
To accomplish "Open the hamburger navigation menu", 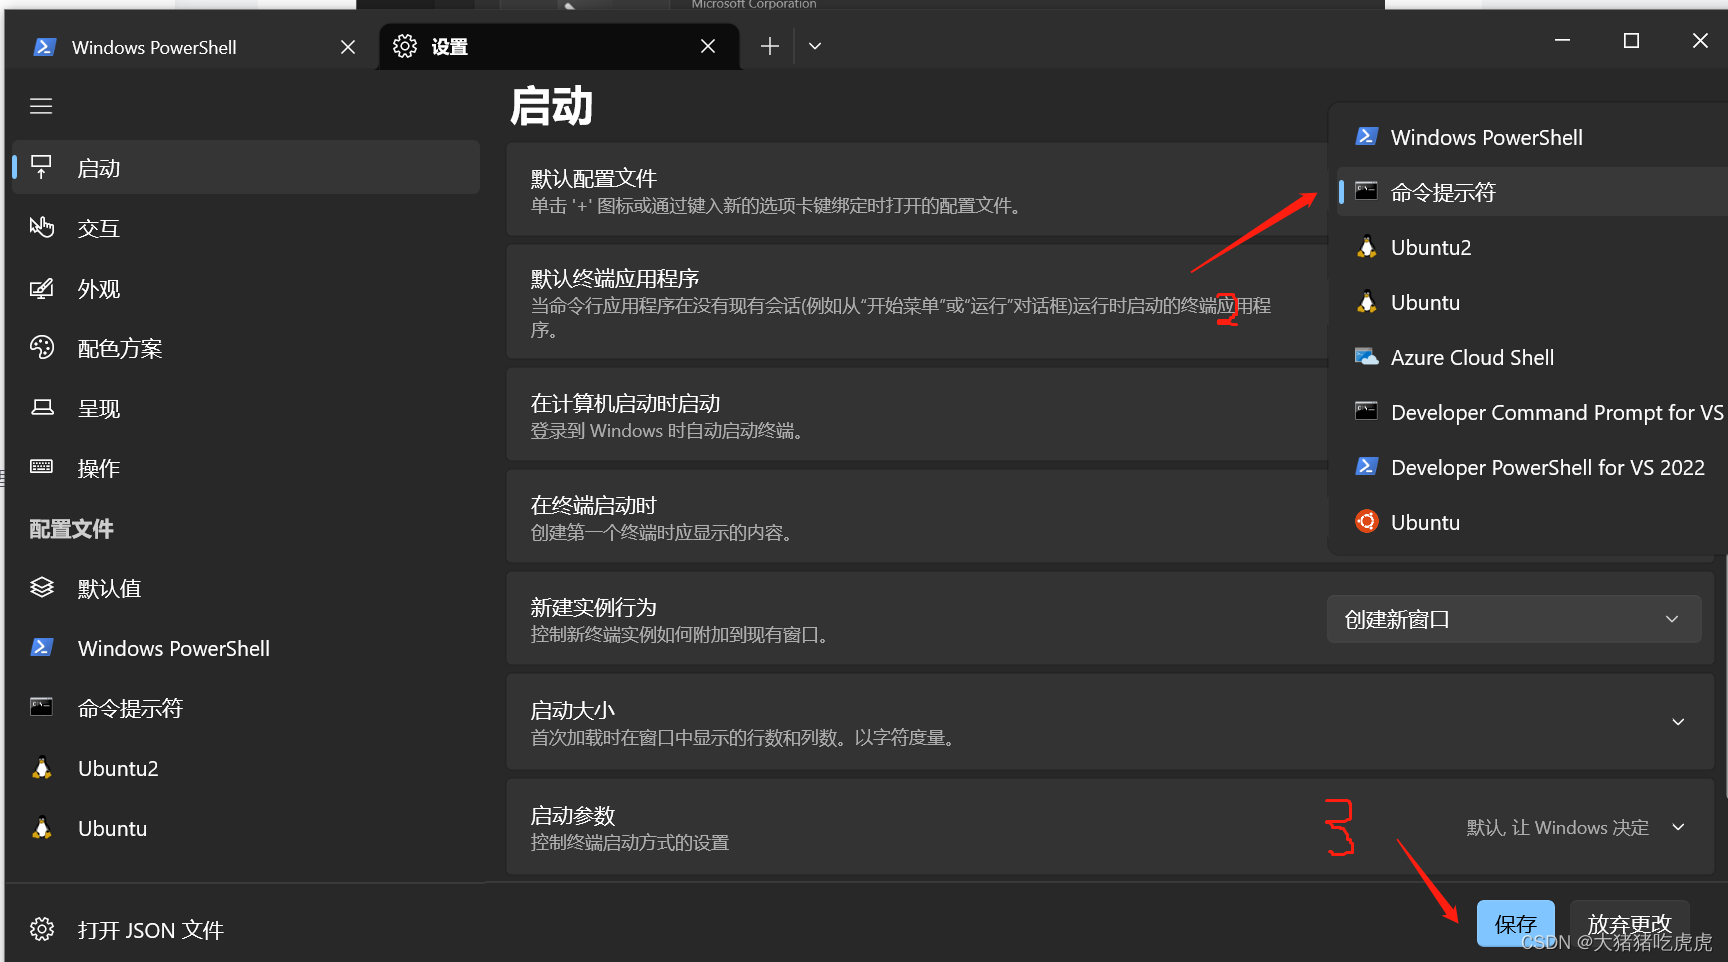I will coord(41,106).
